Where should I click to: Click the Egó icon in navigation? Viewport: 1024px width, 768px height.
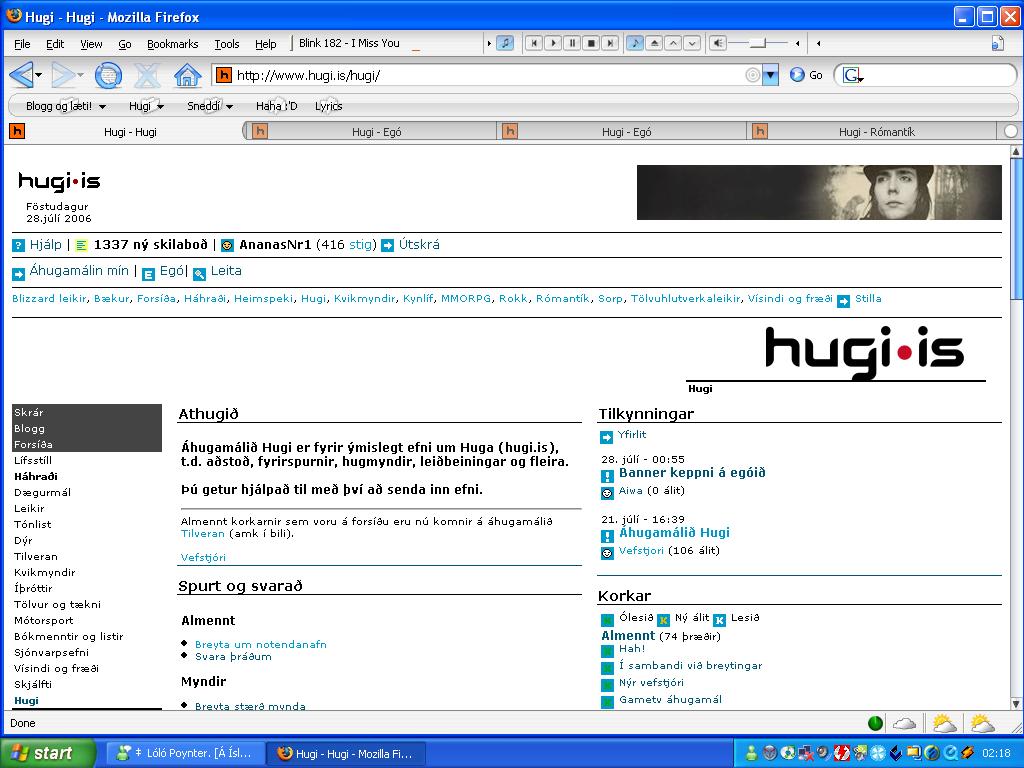point(149,274)
